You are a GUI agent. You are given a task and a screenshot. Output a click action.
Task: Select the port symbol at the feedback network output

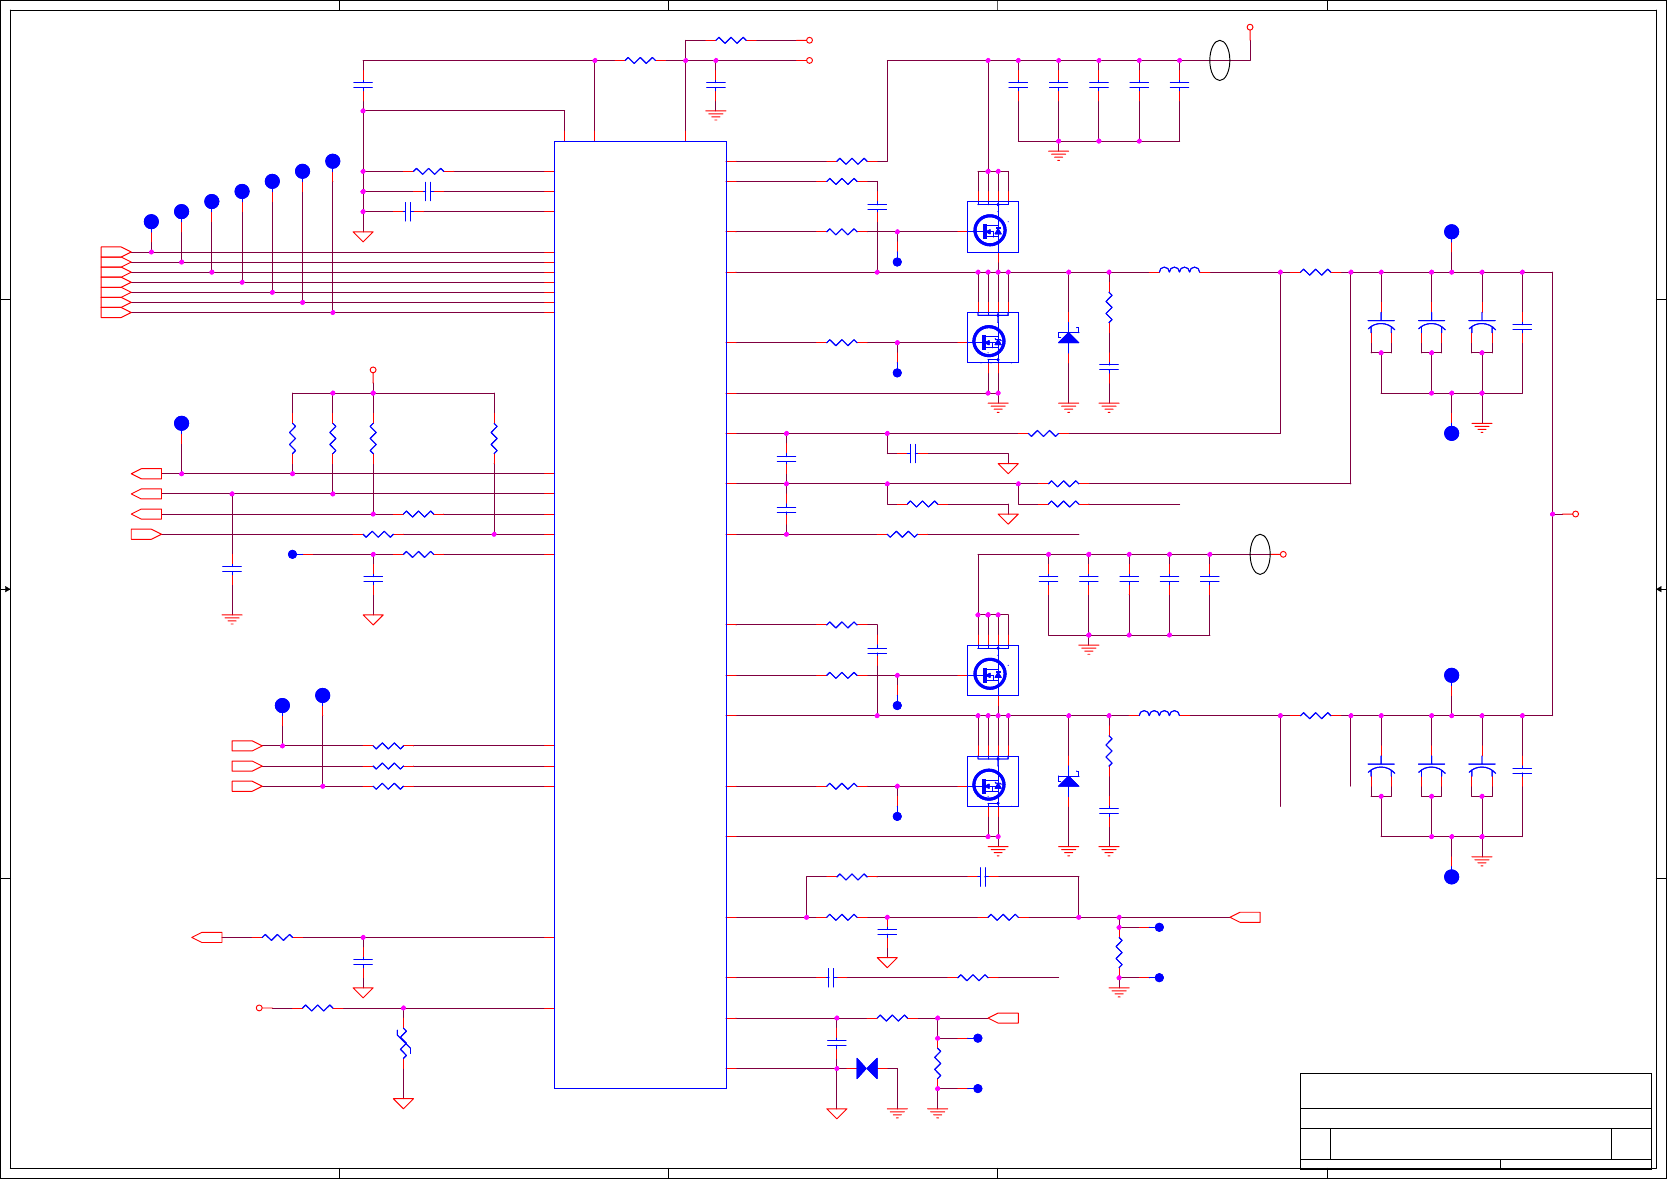point(1245,917)
